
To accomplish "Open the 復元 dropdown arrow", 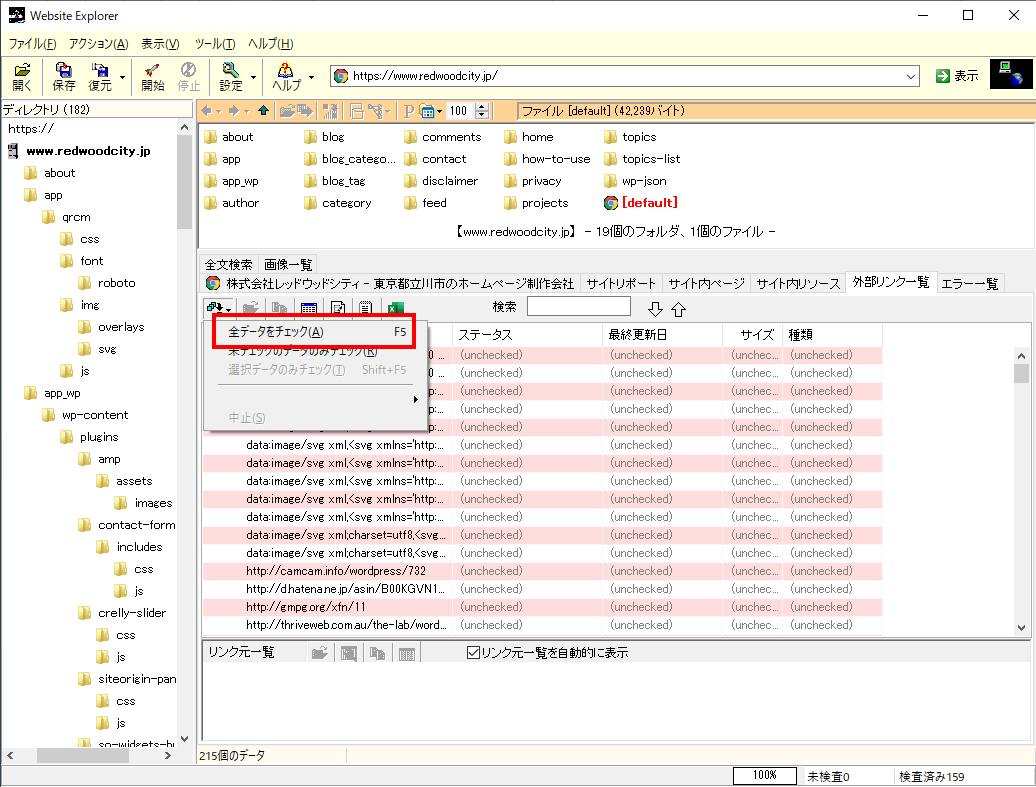I will click(122, 77).
